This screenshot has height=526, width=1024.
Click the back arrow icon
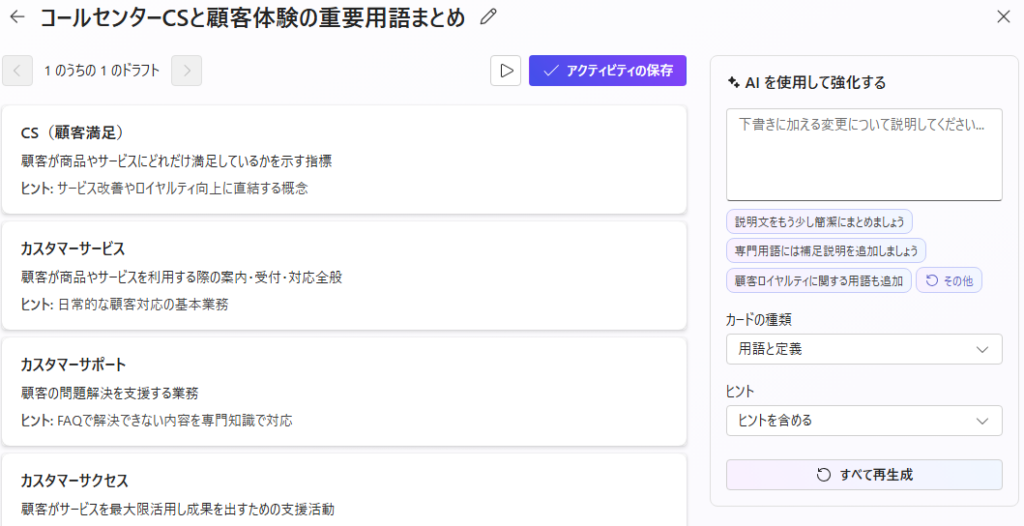pyautogui.click(x=17, y=17)
